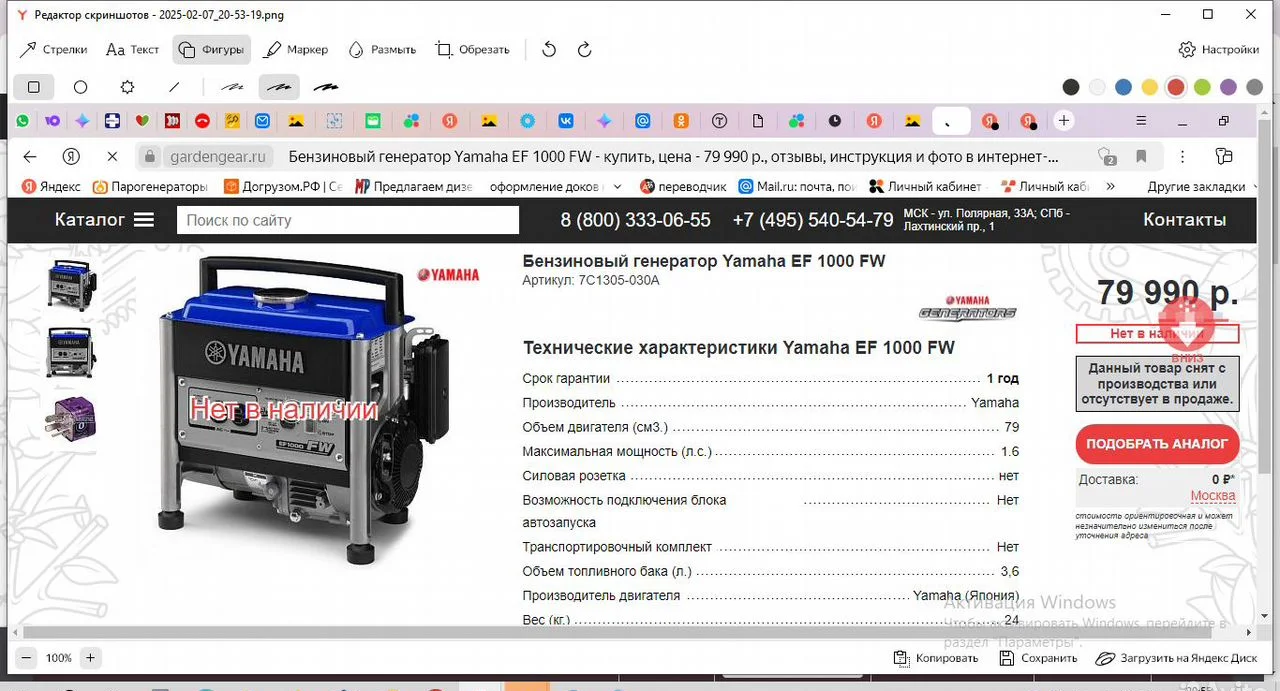Set thin stroke thickness
The height and width of the screenshot is (691, 1280).
coord(232,87)
